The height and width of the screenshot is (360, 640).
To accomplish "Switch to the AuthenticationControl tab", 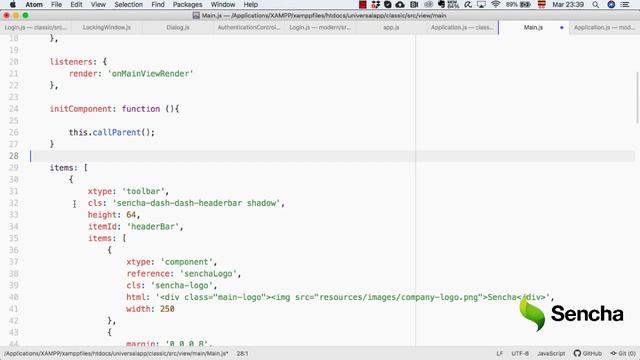I will tap(249, 27).
